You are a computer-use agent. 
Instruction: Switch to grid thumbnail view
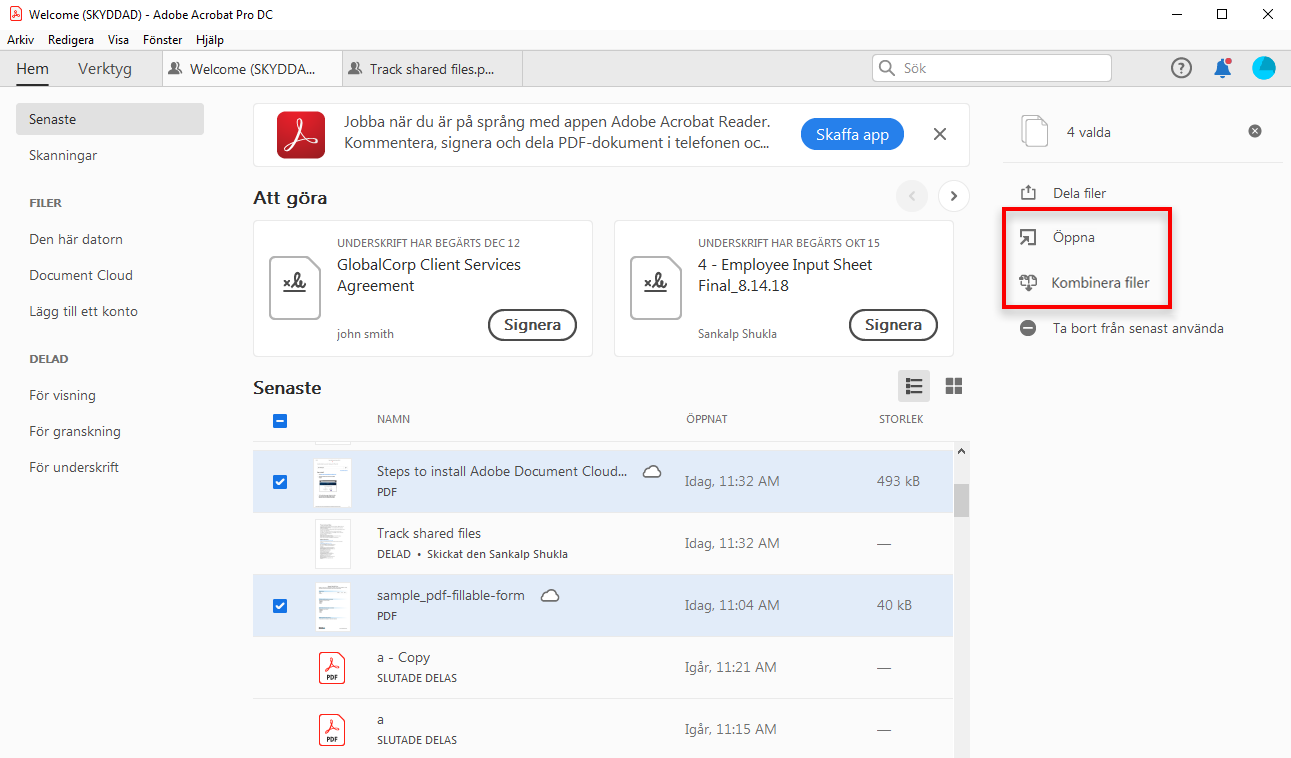954,386
